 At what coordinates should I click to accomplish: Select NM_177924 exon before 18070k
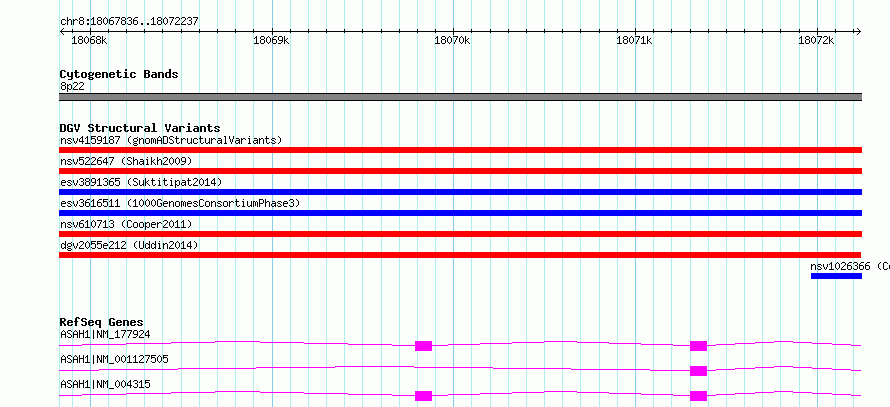[423, 346]
